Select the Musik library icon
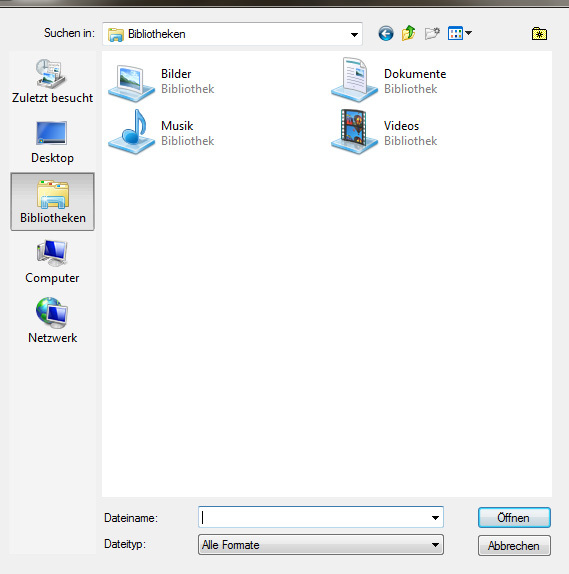The width and height of the screenshot is (569, 574). [131, 132]
